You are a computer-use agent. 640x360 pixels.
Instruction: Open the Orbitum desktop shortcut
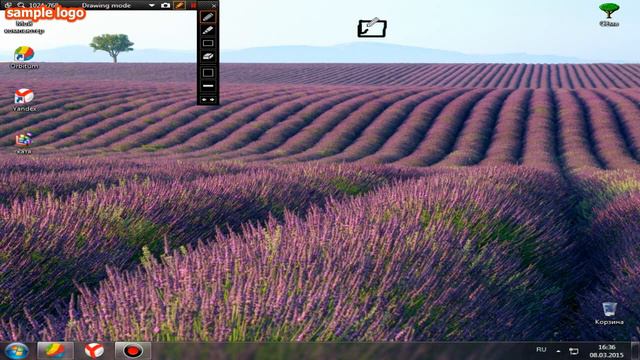24,58
